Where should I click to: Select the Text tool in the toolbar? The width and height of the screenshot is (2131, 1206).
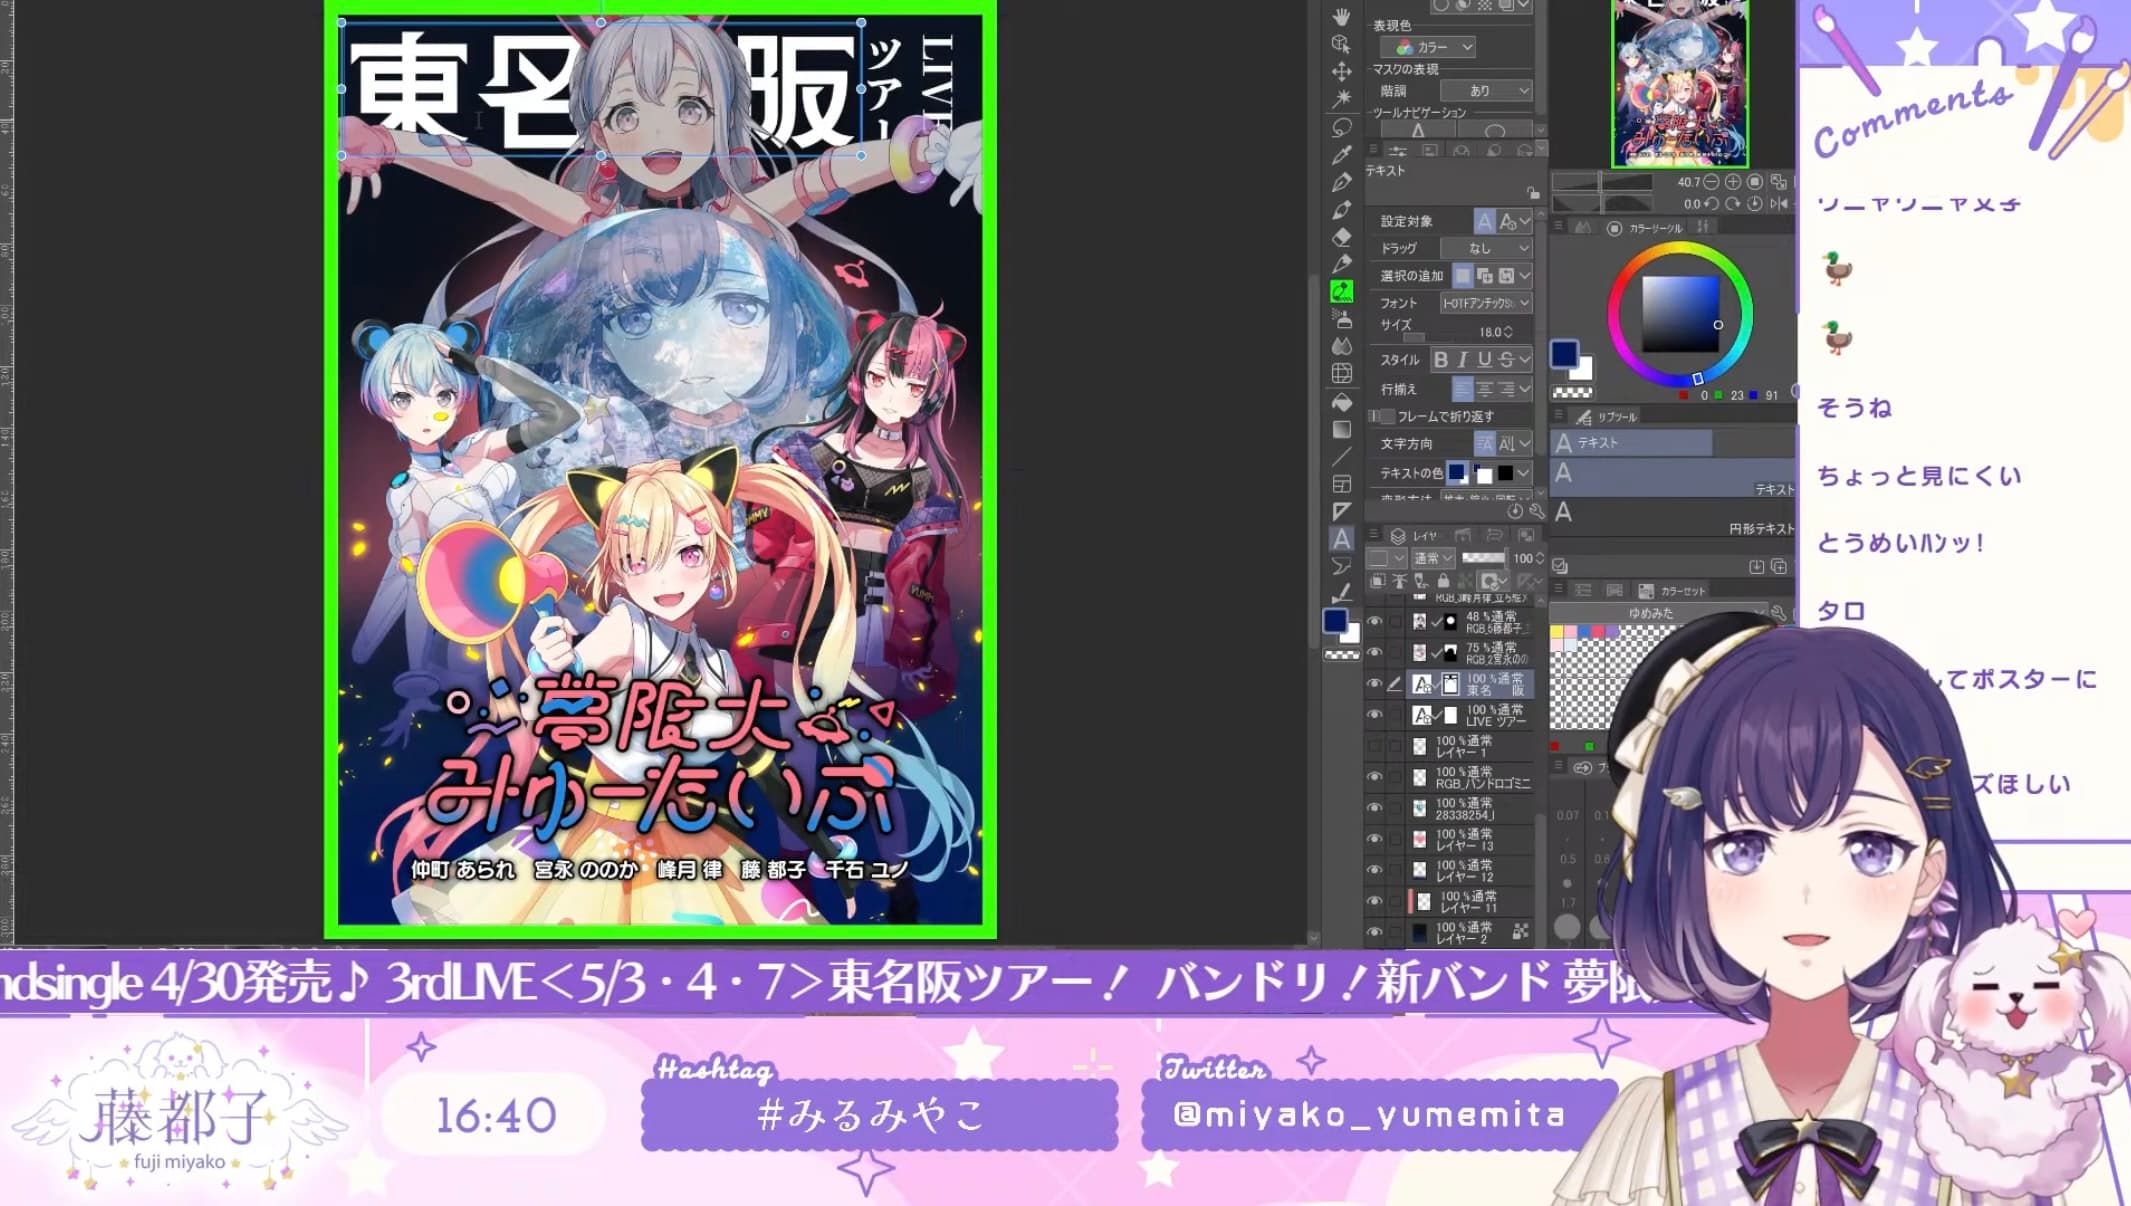point(1342,539)
